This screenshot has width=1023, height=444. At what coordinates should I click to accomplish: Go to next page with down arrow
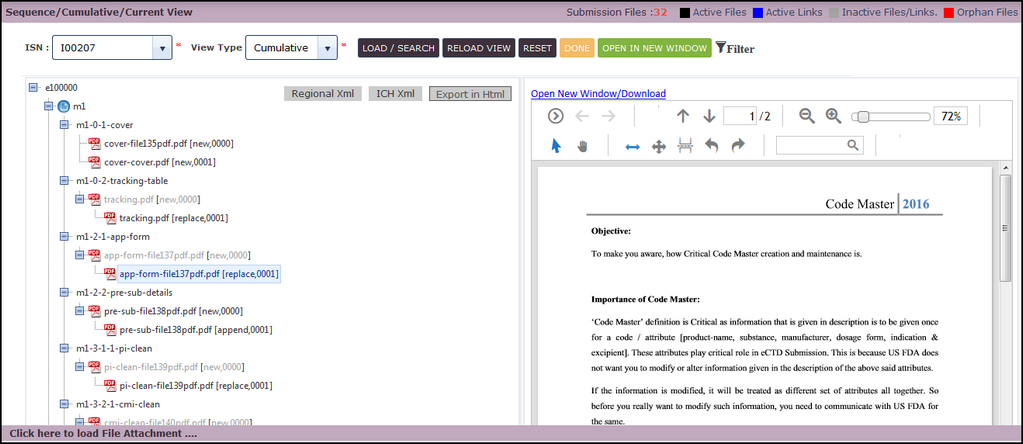[x=709, y=116]
